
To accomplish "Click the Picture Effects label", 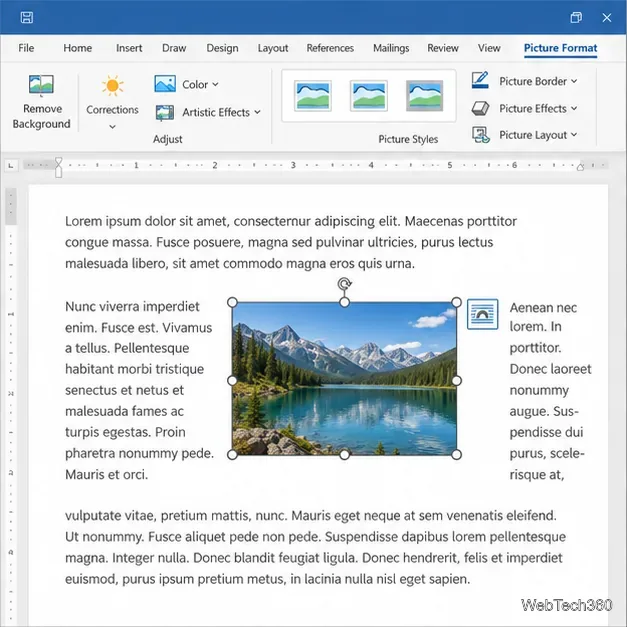I will [x=533, y=108].
